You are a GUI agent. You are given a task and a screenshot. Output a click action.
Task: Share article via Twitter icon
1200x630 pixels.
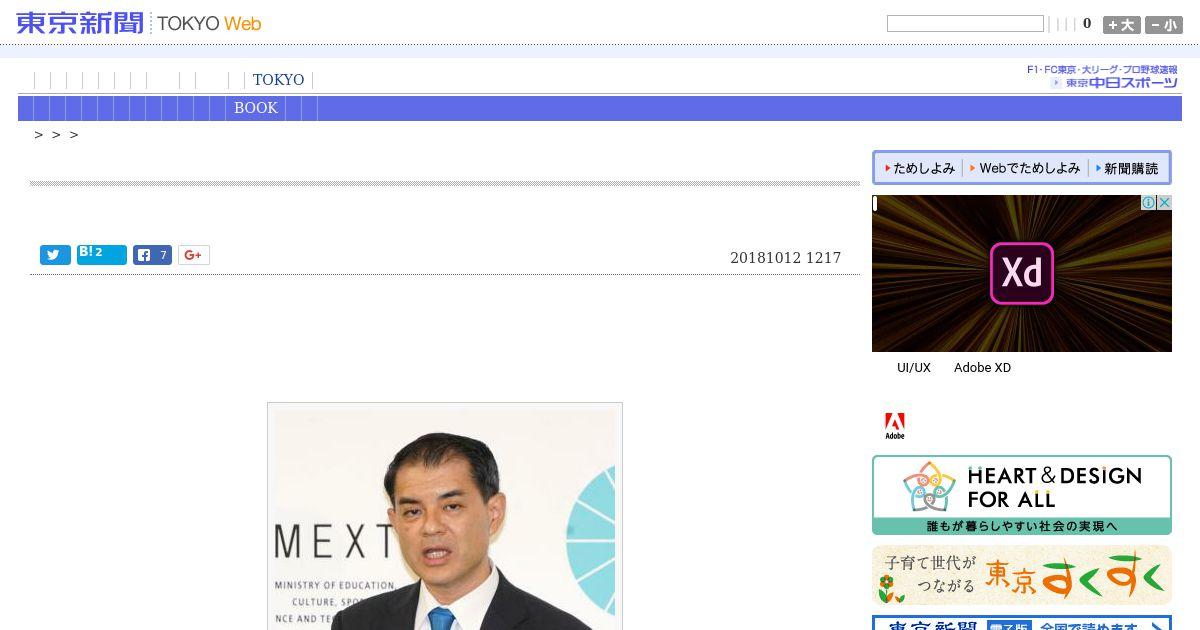(x=55, y=255)
